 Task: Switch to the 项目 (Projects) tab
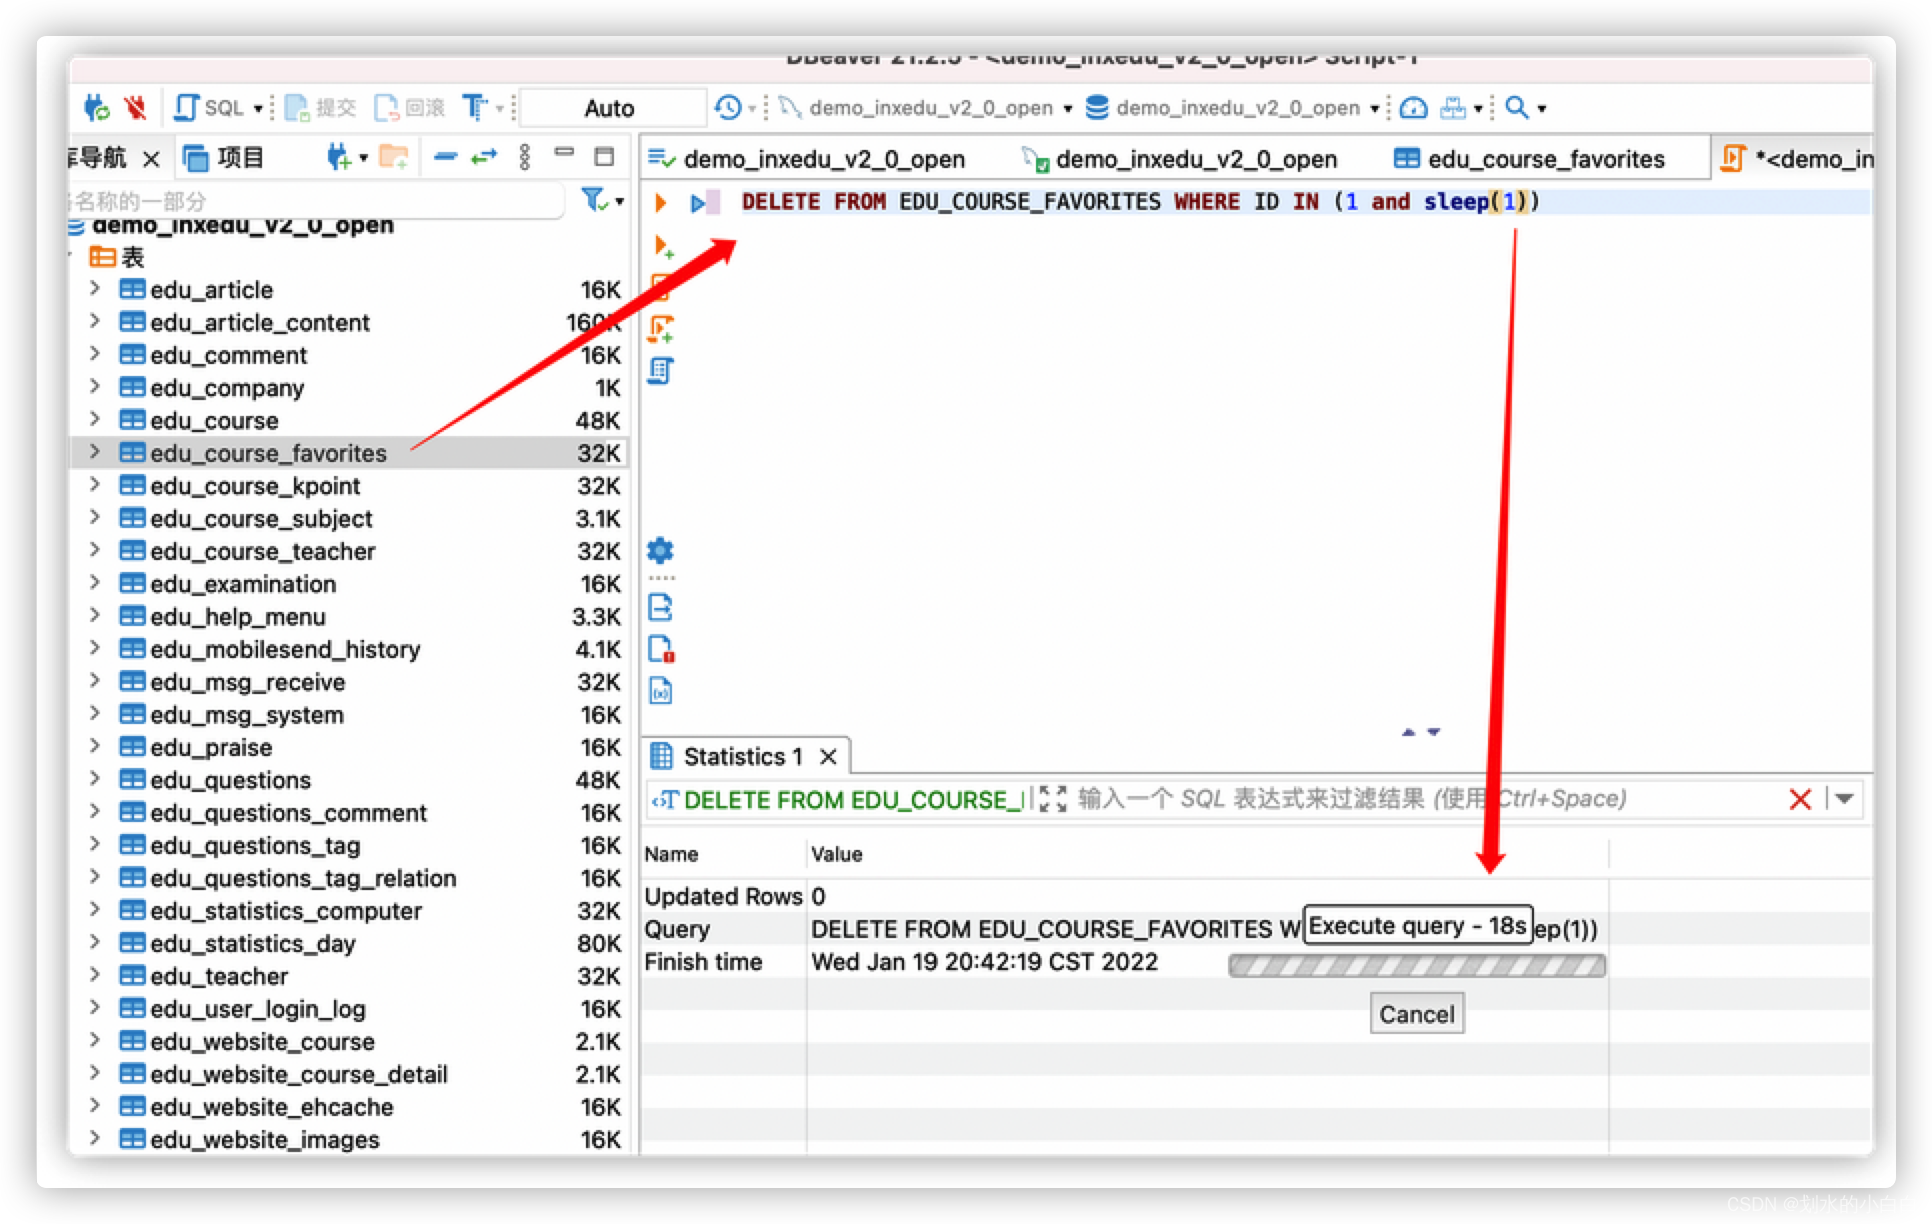(225, 157)
